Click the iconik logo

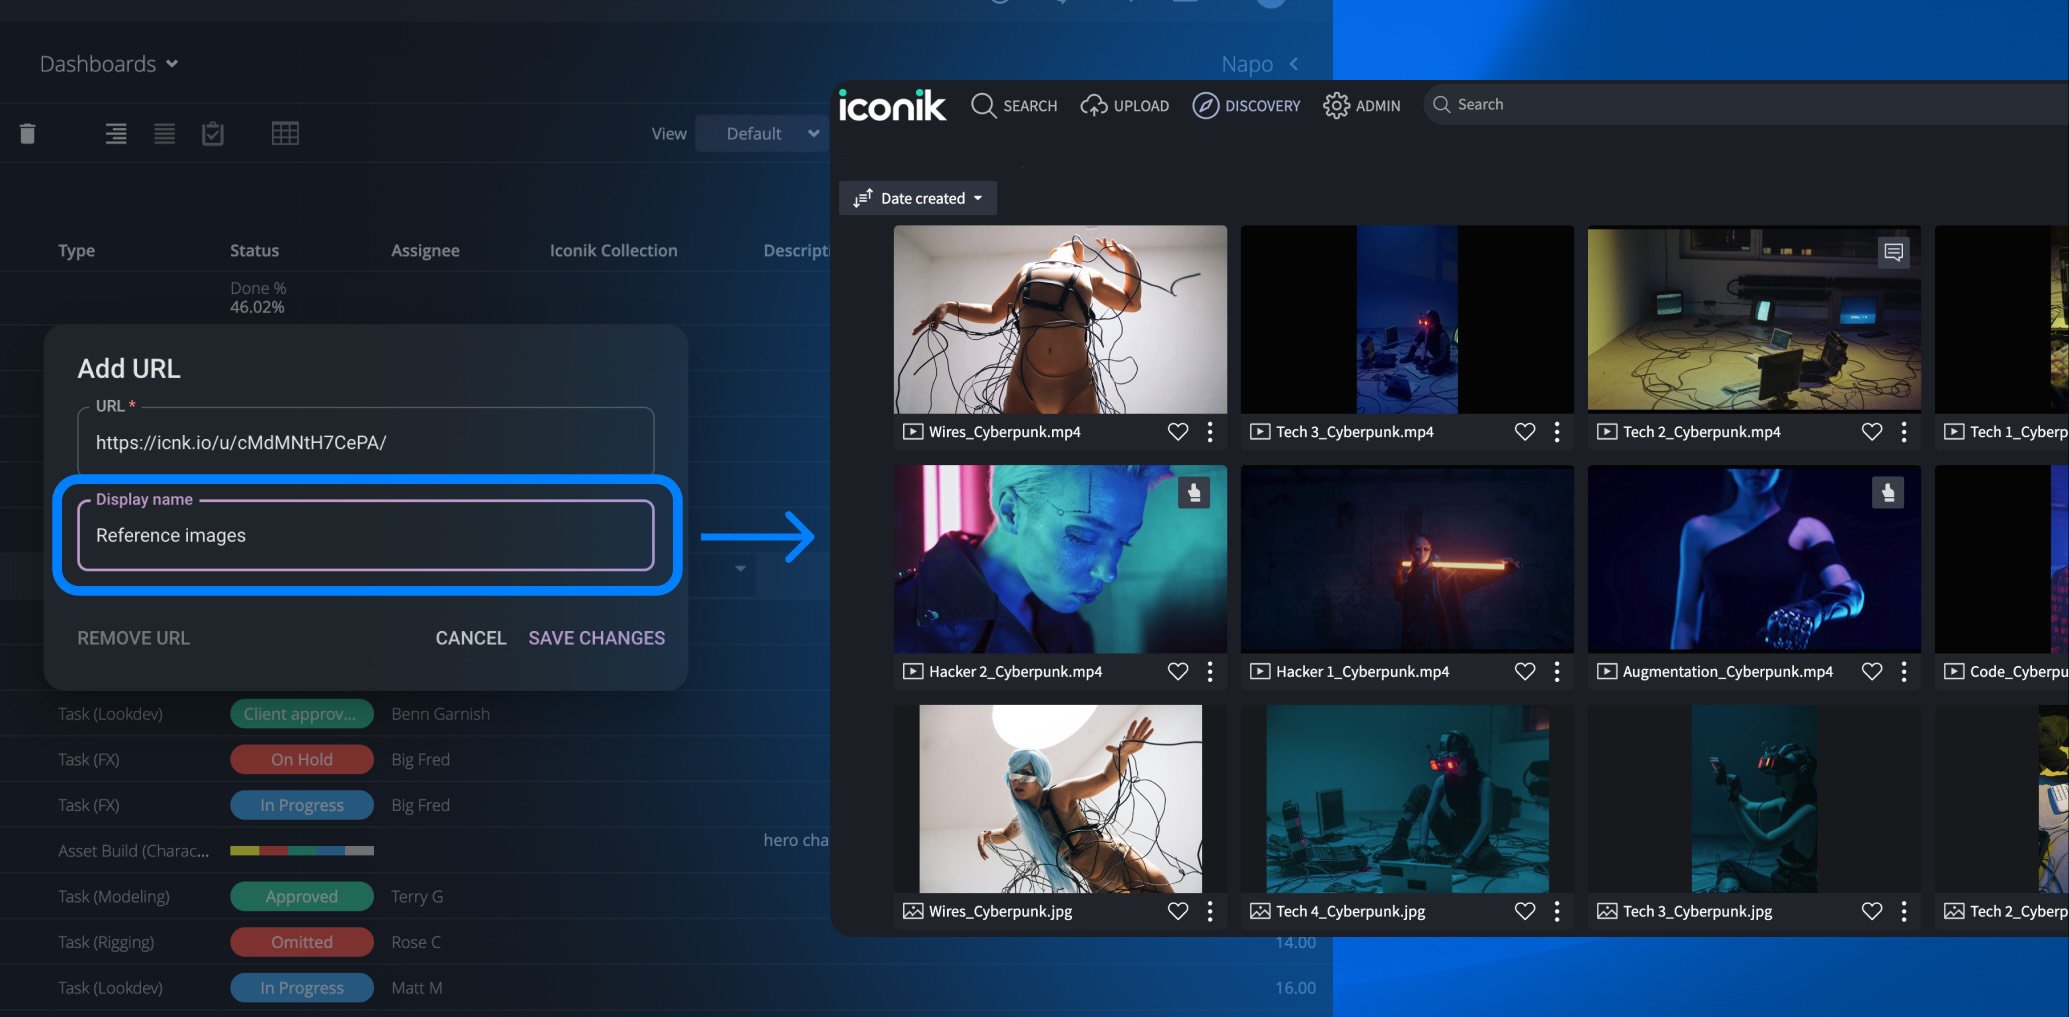click(x=892, y=105)
